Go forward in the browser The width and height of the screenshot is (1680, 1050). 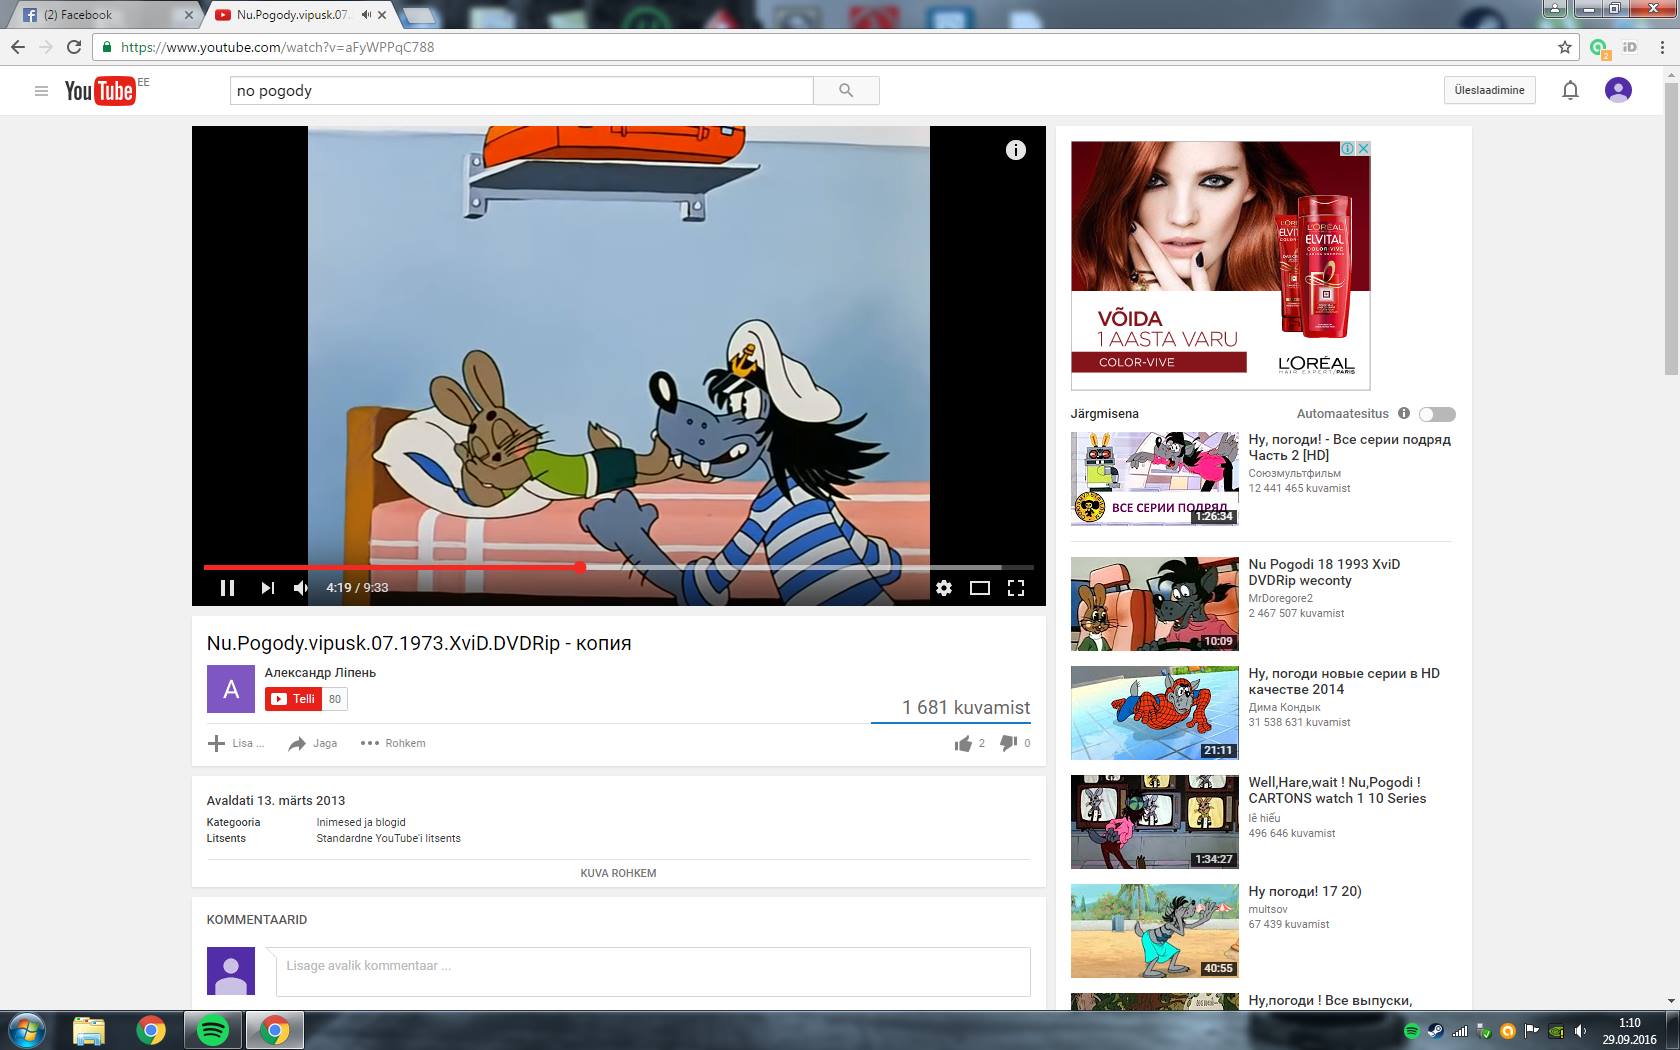[46, 47]
